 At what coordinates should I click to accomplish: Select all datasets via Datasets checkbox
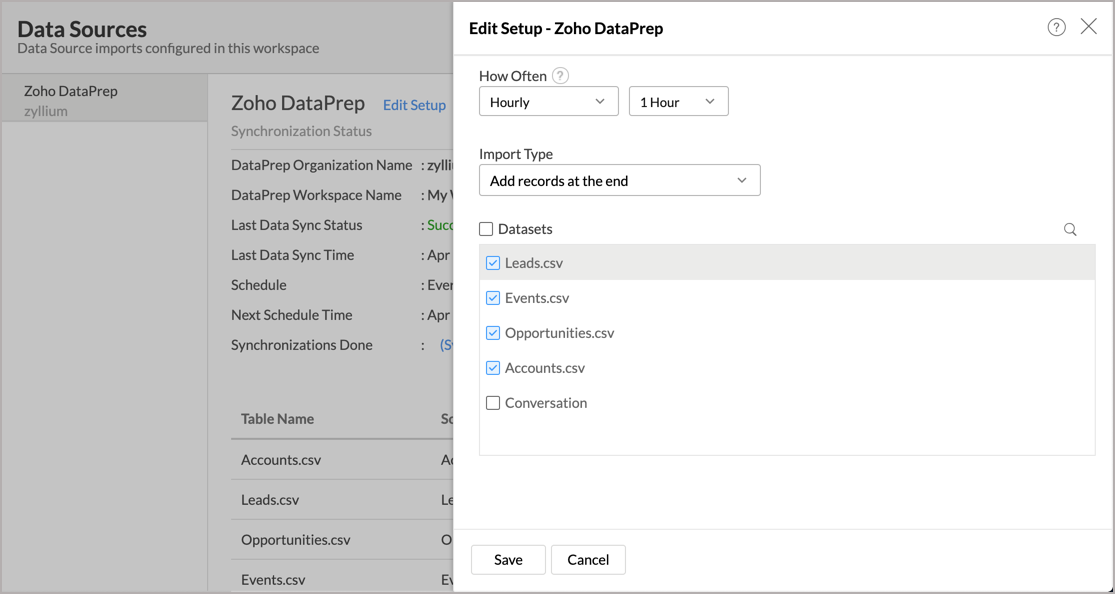tap(485, 229)
